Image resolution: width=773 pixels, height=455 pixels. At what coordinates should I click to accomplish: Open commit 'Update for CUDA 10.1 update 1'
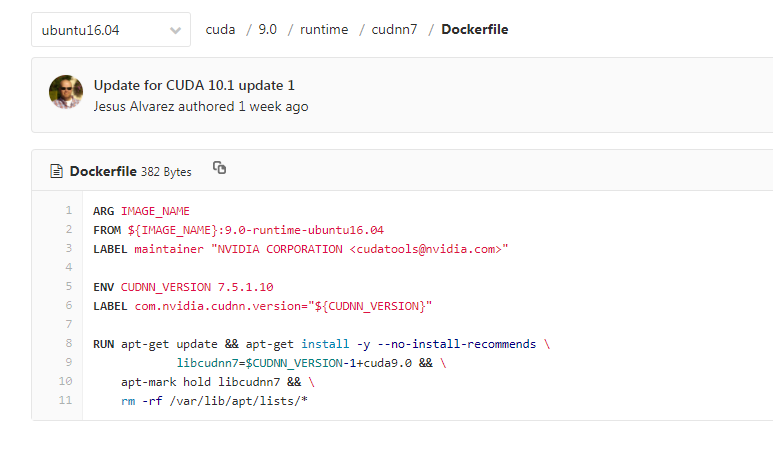[x=194, y=85]
